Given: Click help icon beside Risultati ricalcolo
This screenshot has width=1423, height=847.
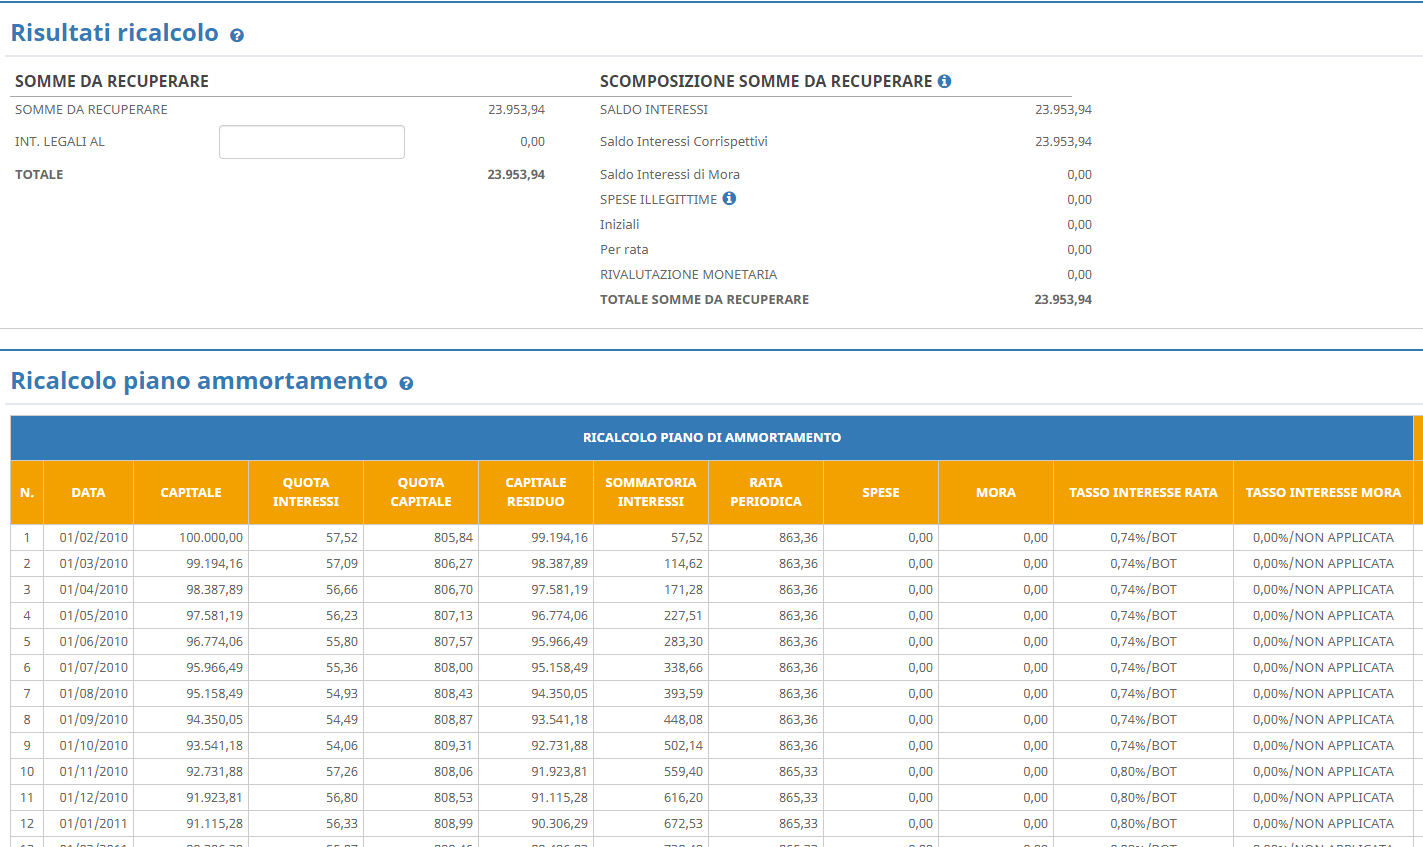Looking at the screenshot, I should tap(237, 35).
